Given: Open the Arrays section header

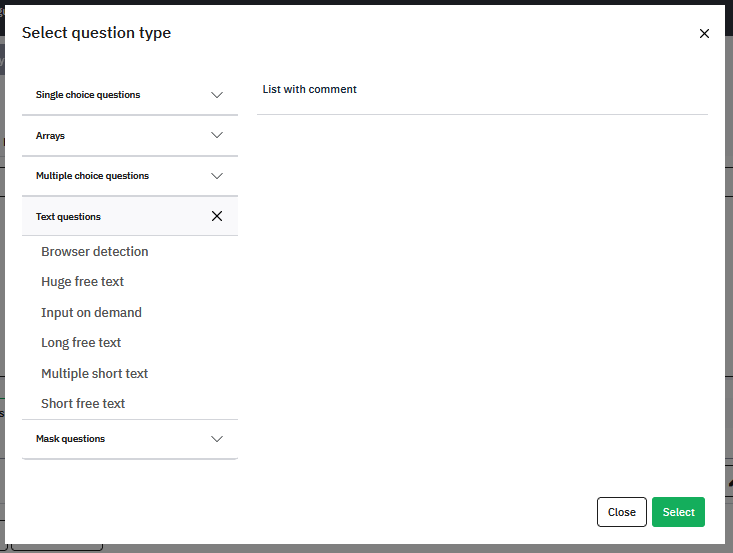Looking at the screenshot, I should [130, 136].
